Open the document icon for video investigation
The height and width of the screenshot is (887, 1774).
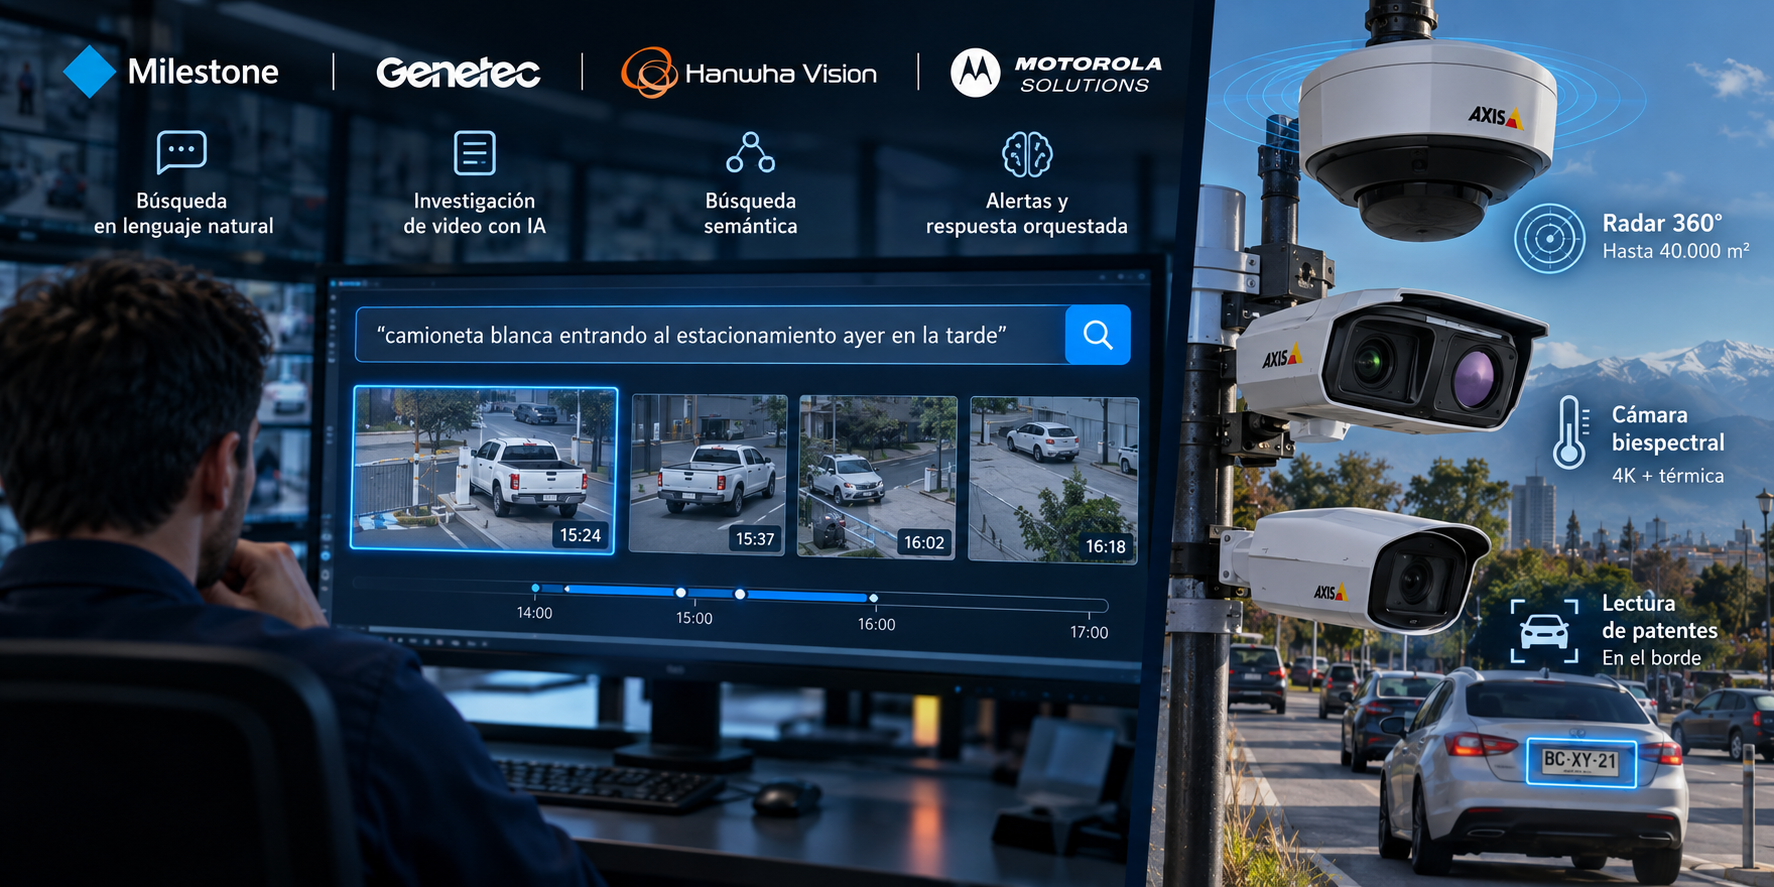tap(474, 153)
